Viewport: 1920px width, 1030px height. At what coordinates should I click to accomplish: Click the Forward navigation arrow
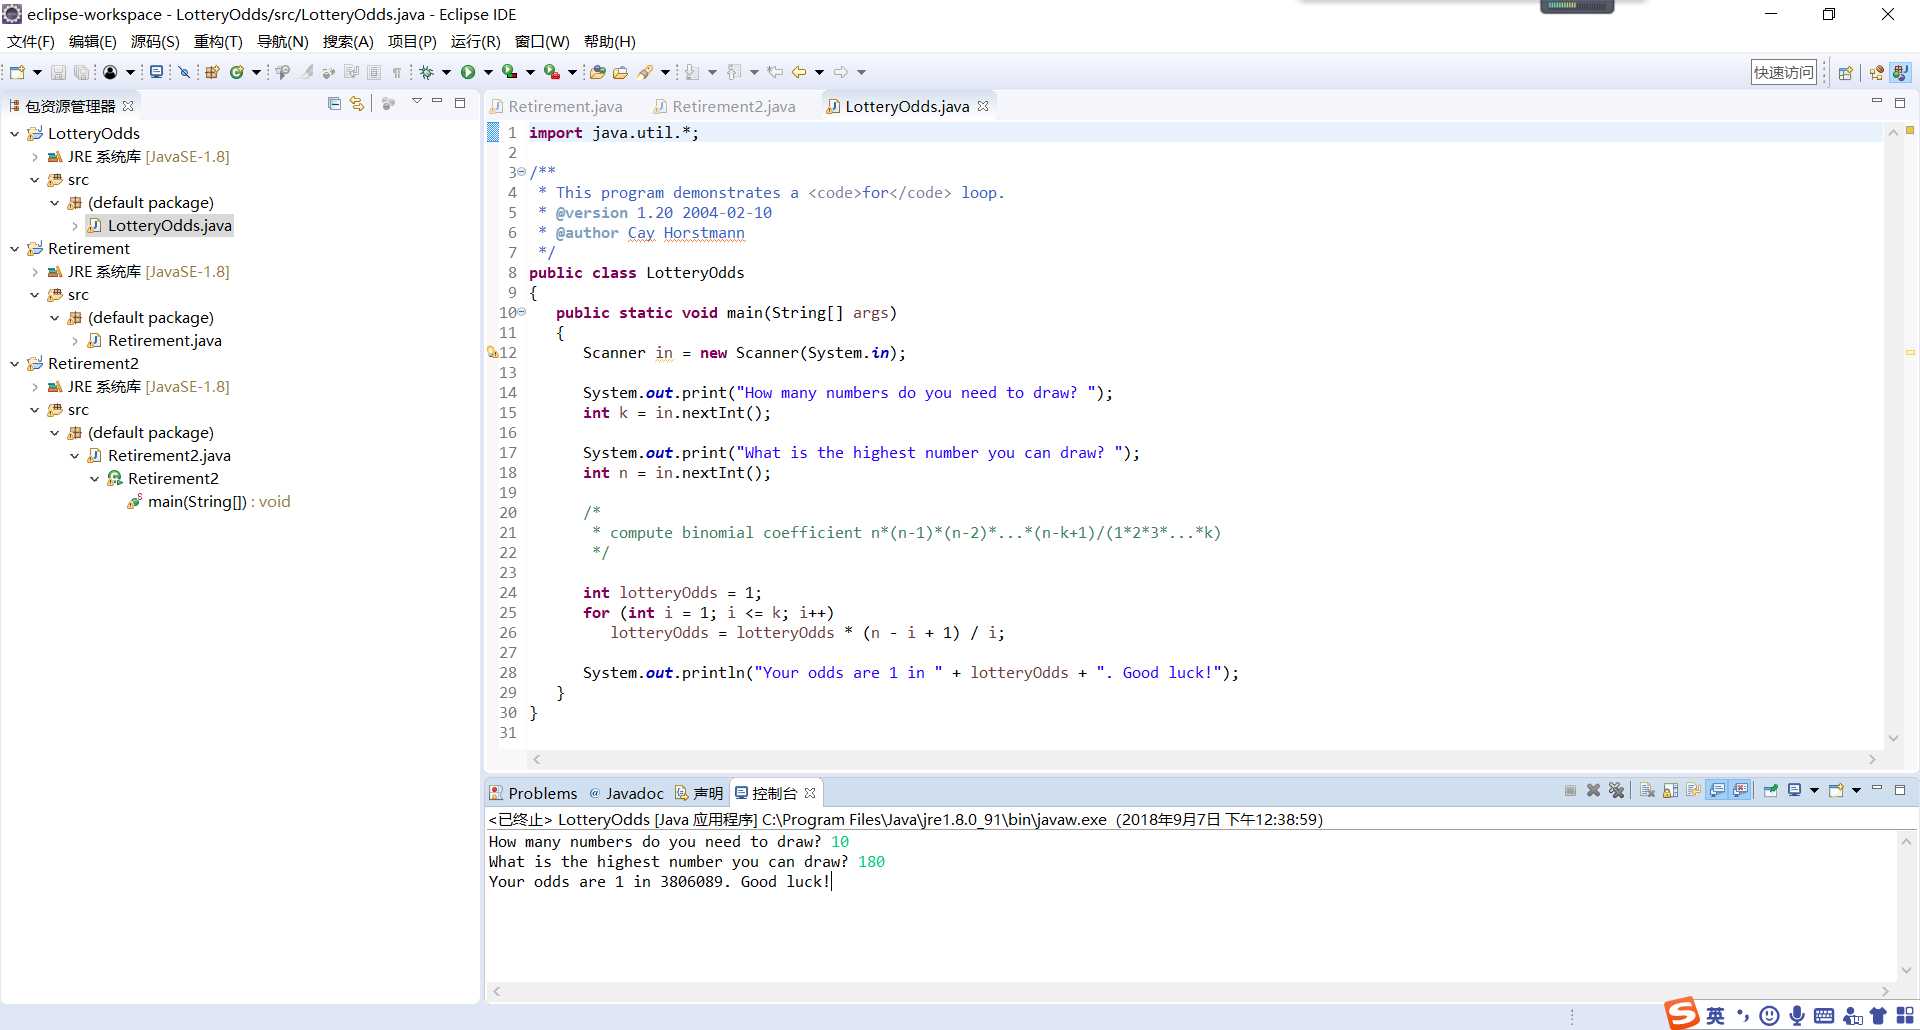coord(840,72)
